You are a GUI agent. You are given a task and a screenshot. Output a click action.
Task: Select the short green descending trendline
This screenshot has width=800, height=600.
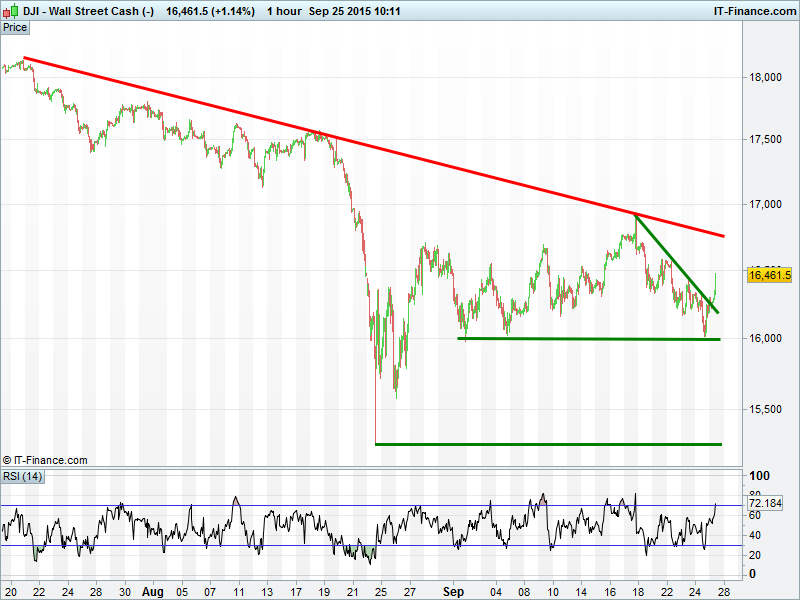(x=676, y=262)
